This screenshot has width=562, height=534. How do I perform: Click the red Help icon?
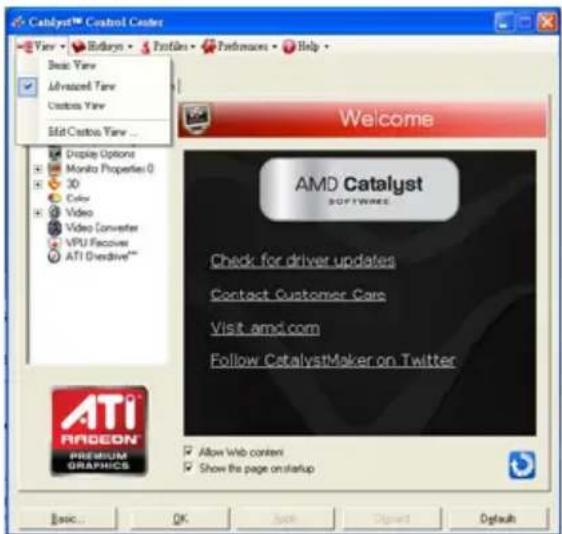coord(289,47)
